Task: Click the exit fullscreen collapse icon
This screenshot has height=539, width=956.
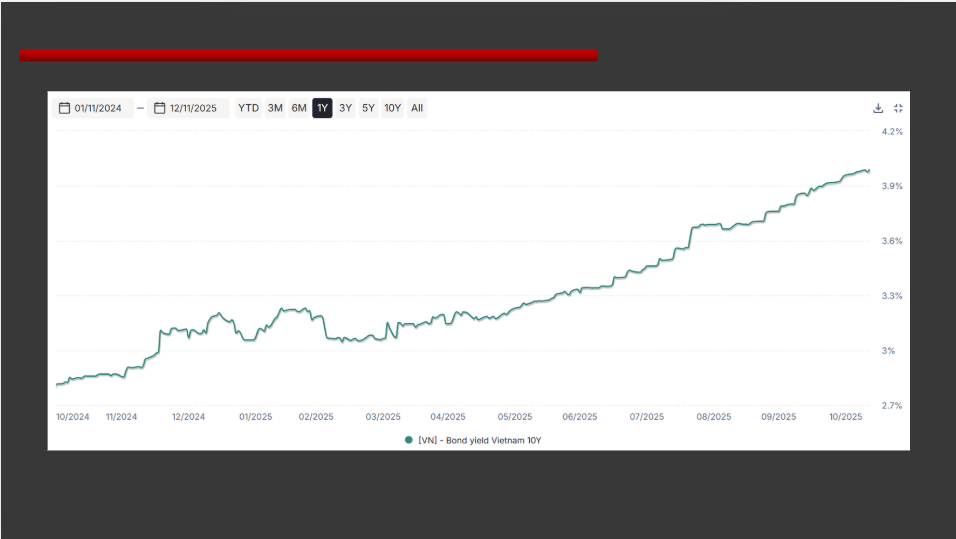Action: pos(898,108)
